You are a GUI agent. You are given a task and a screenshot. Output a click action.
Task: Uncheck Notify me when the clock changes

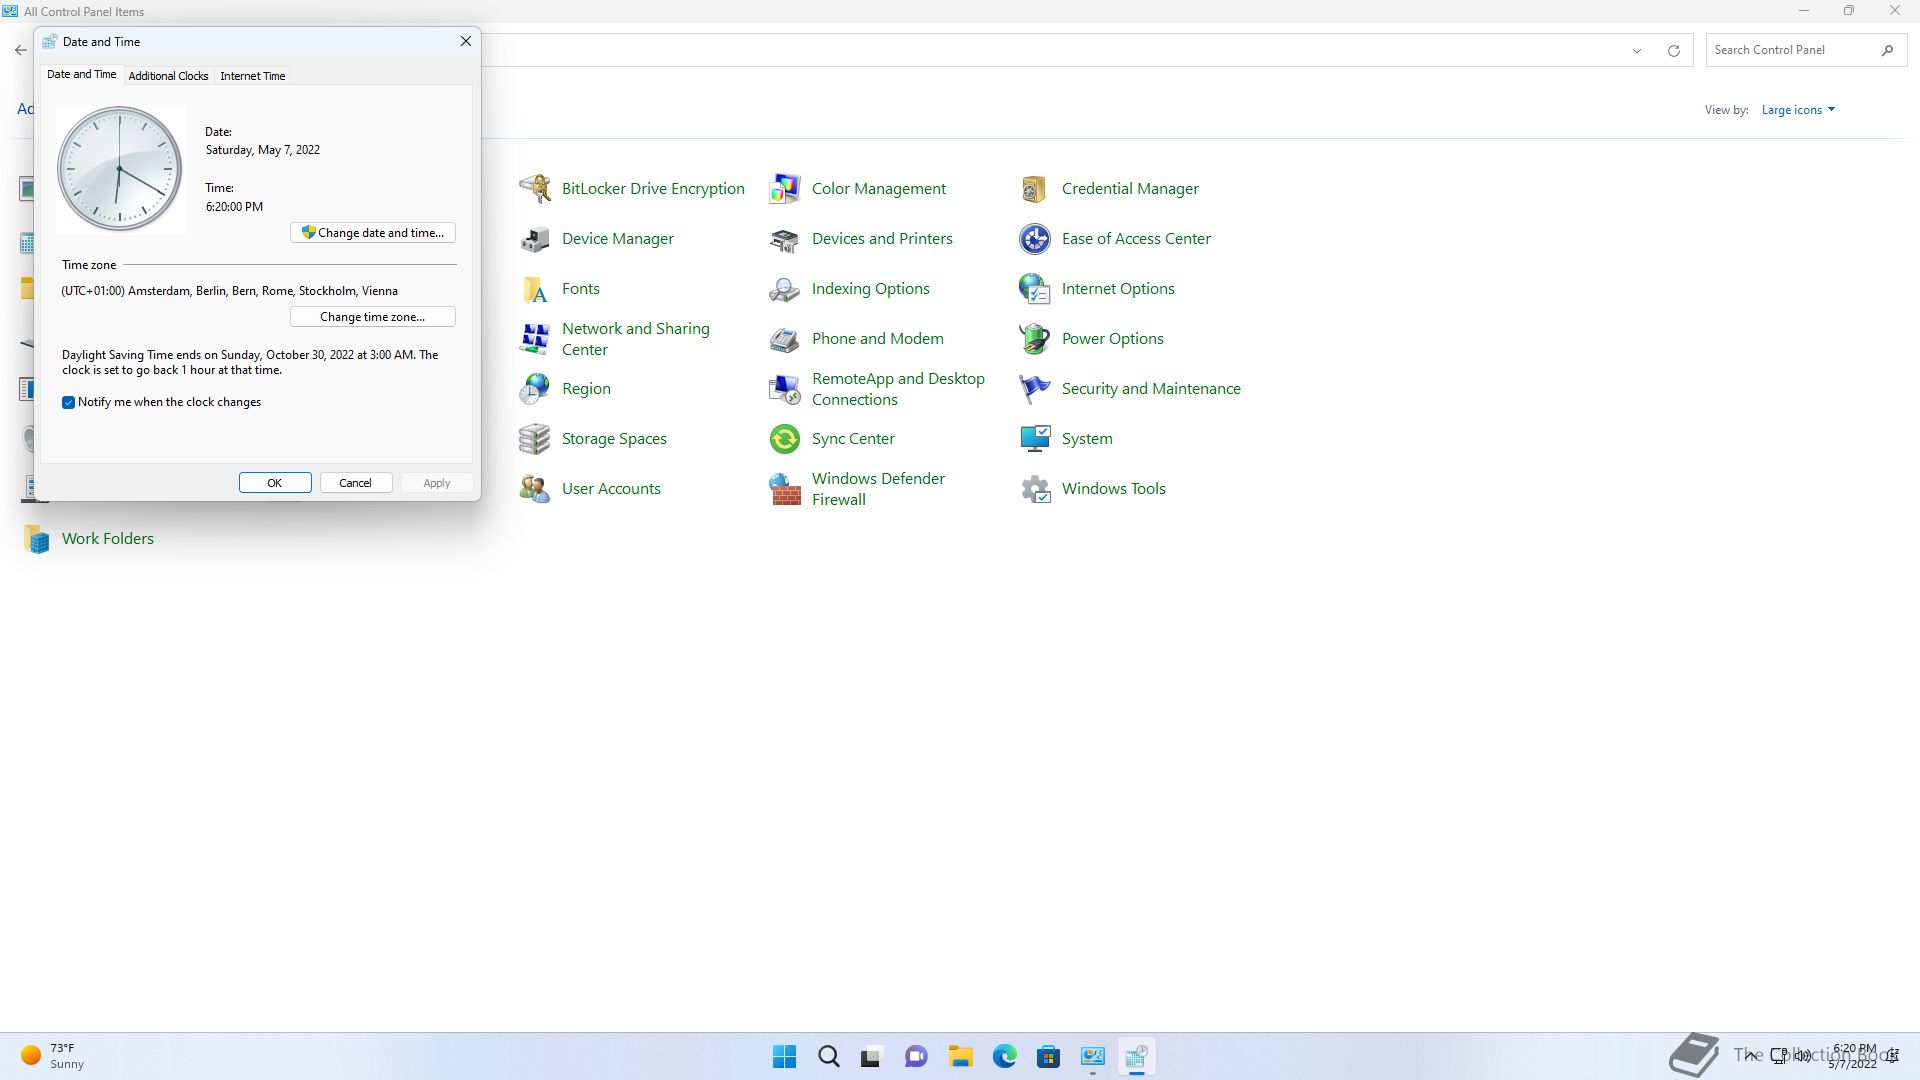click(68, 402)
